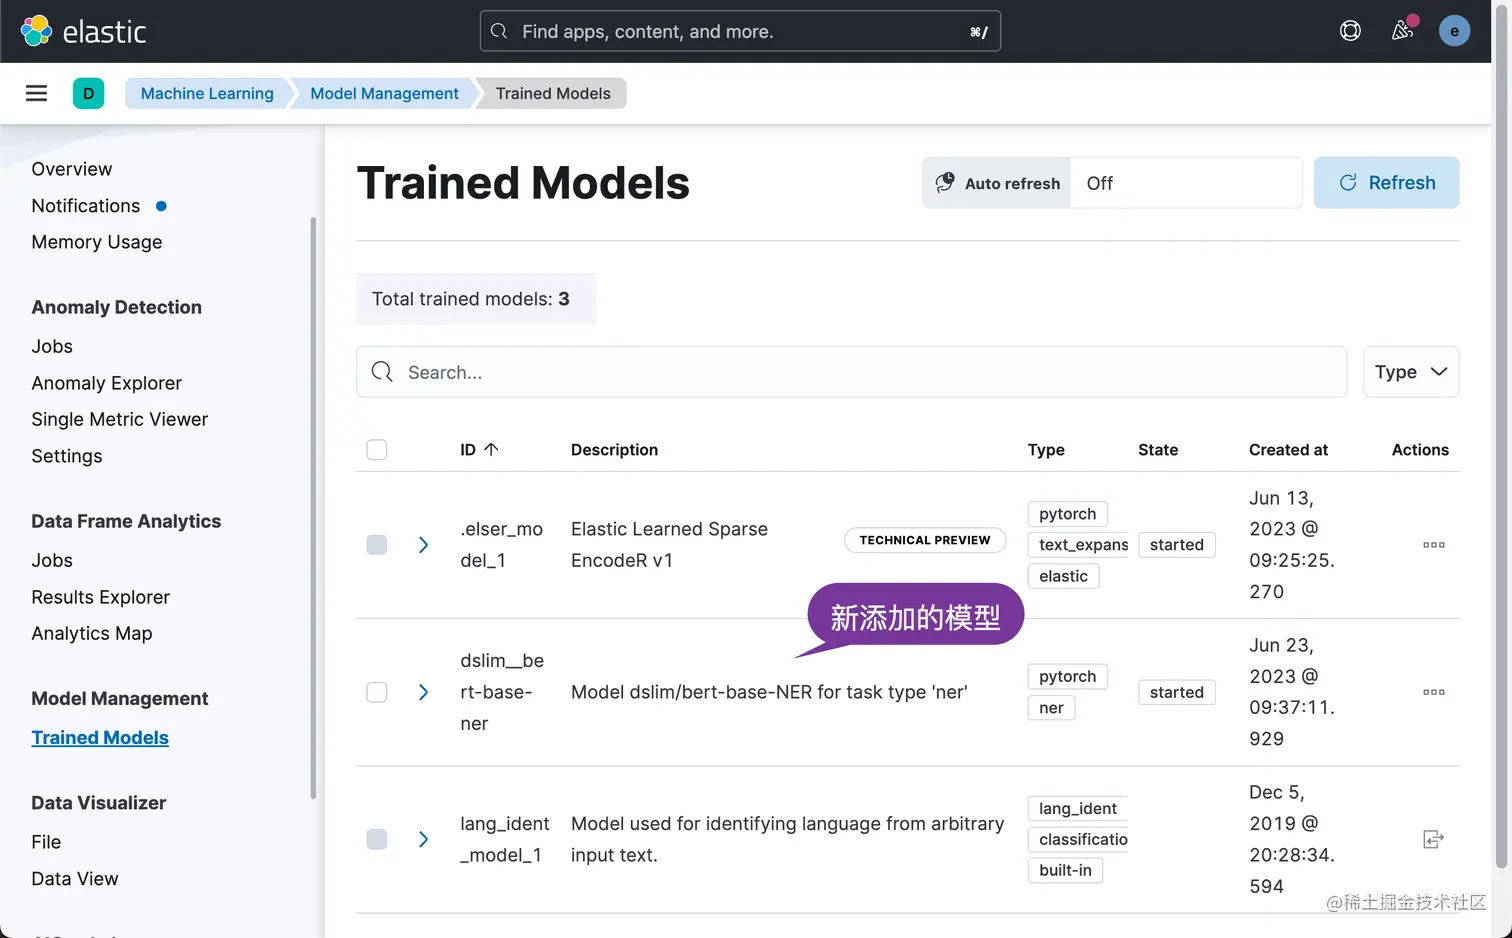Screen dimensions: 1512x938
Task: Open the newsfeed celebration icon
Action: 1402,31
